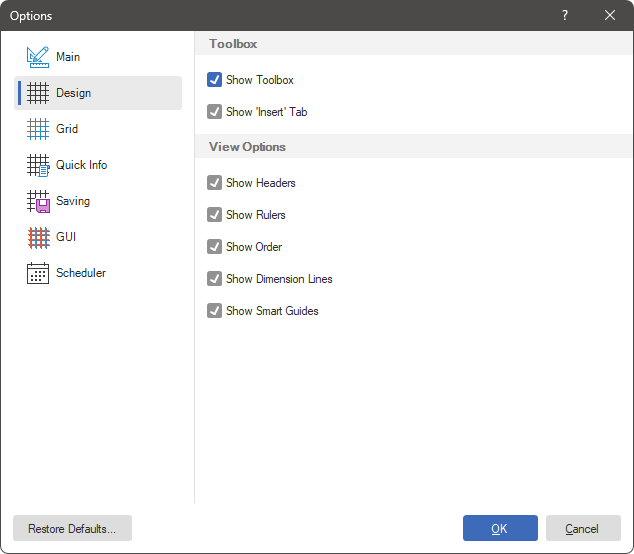Confirm changes with the OK button
Screen dimensions: 634x554
pyautogui.click(x=500, y=528)
